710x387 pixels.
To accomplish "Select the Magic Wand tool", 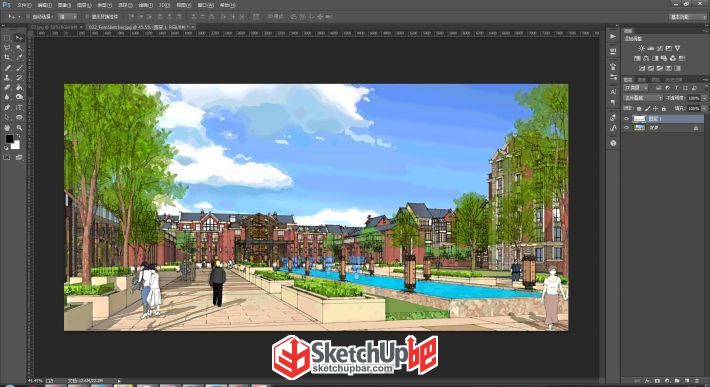I will [19, 48].
